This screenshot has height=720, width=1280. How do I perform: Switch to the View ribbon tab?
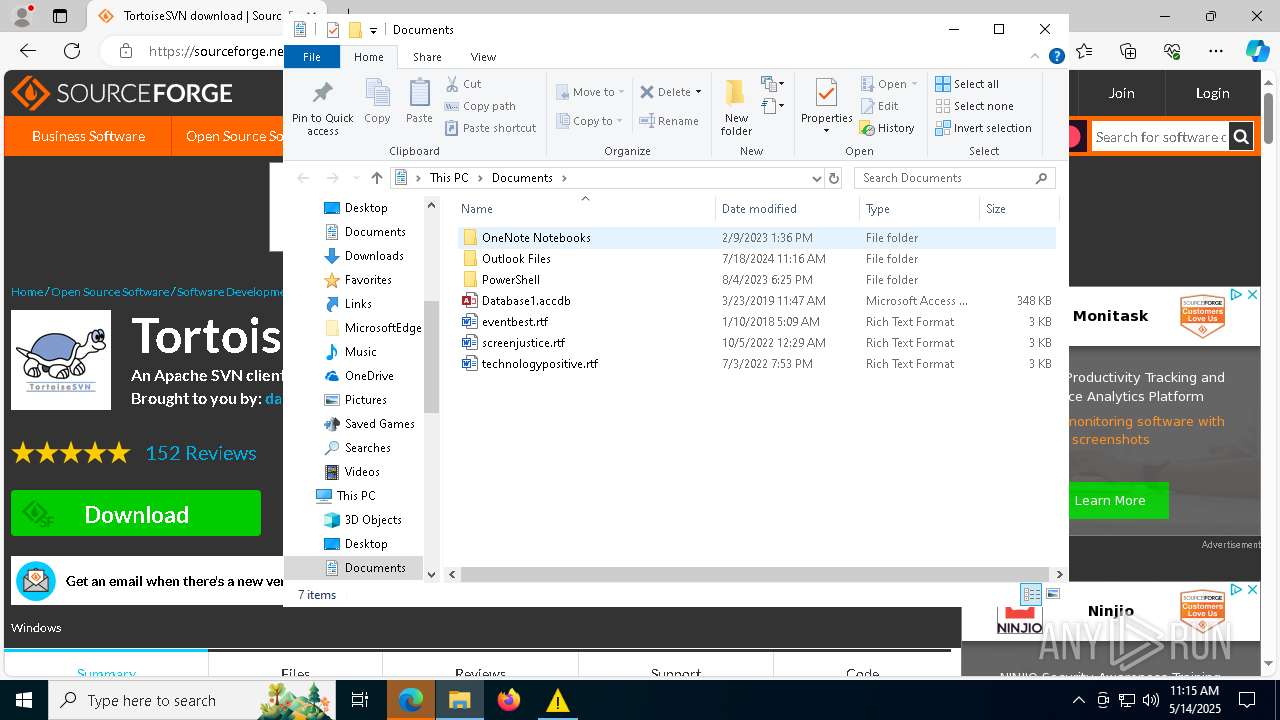[483, 57]
